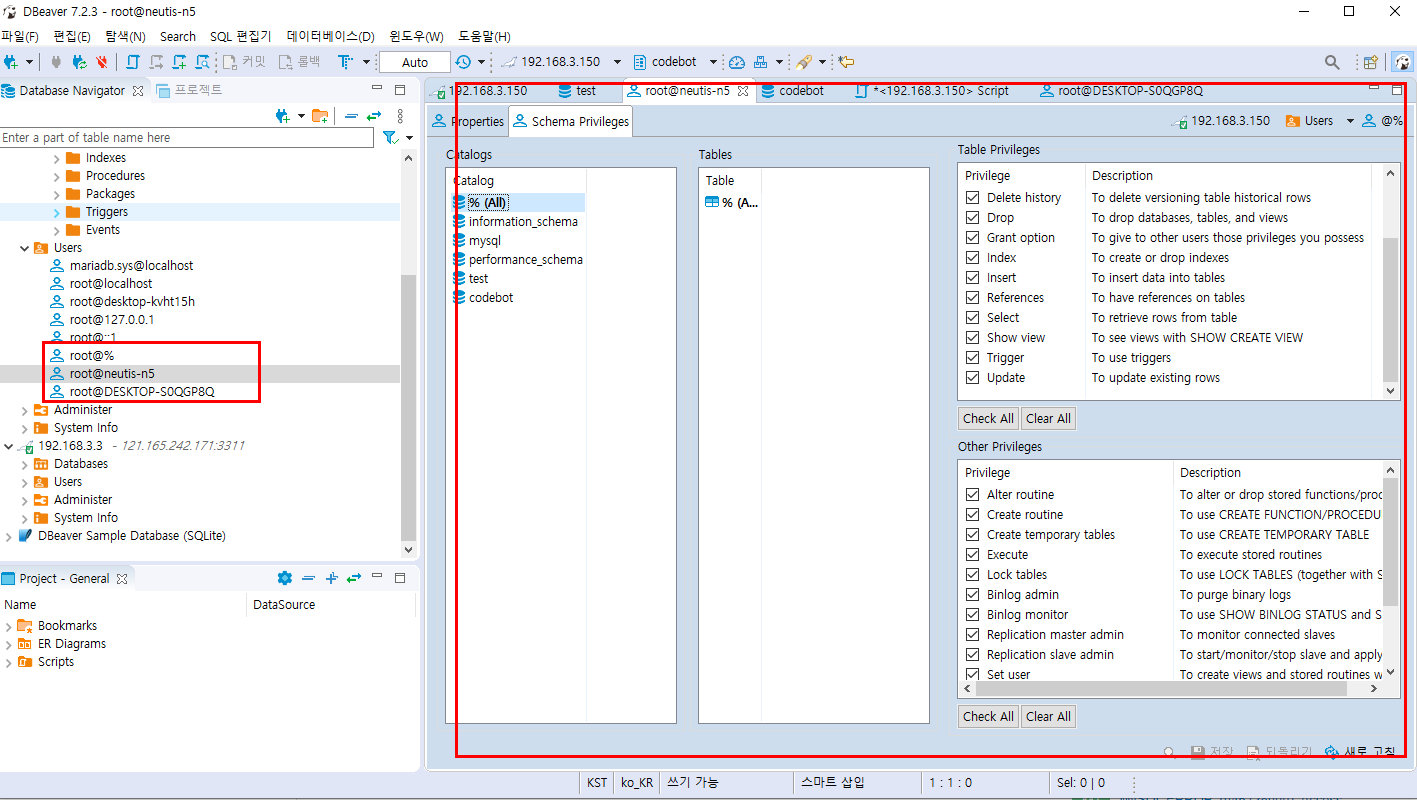This screenshot has height=800, width=1417.
Task: Uncheck the Delete history privilege
Action: point(972,198)
